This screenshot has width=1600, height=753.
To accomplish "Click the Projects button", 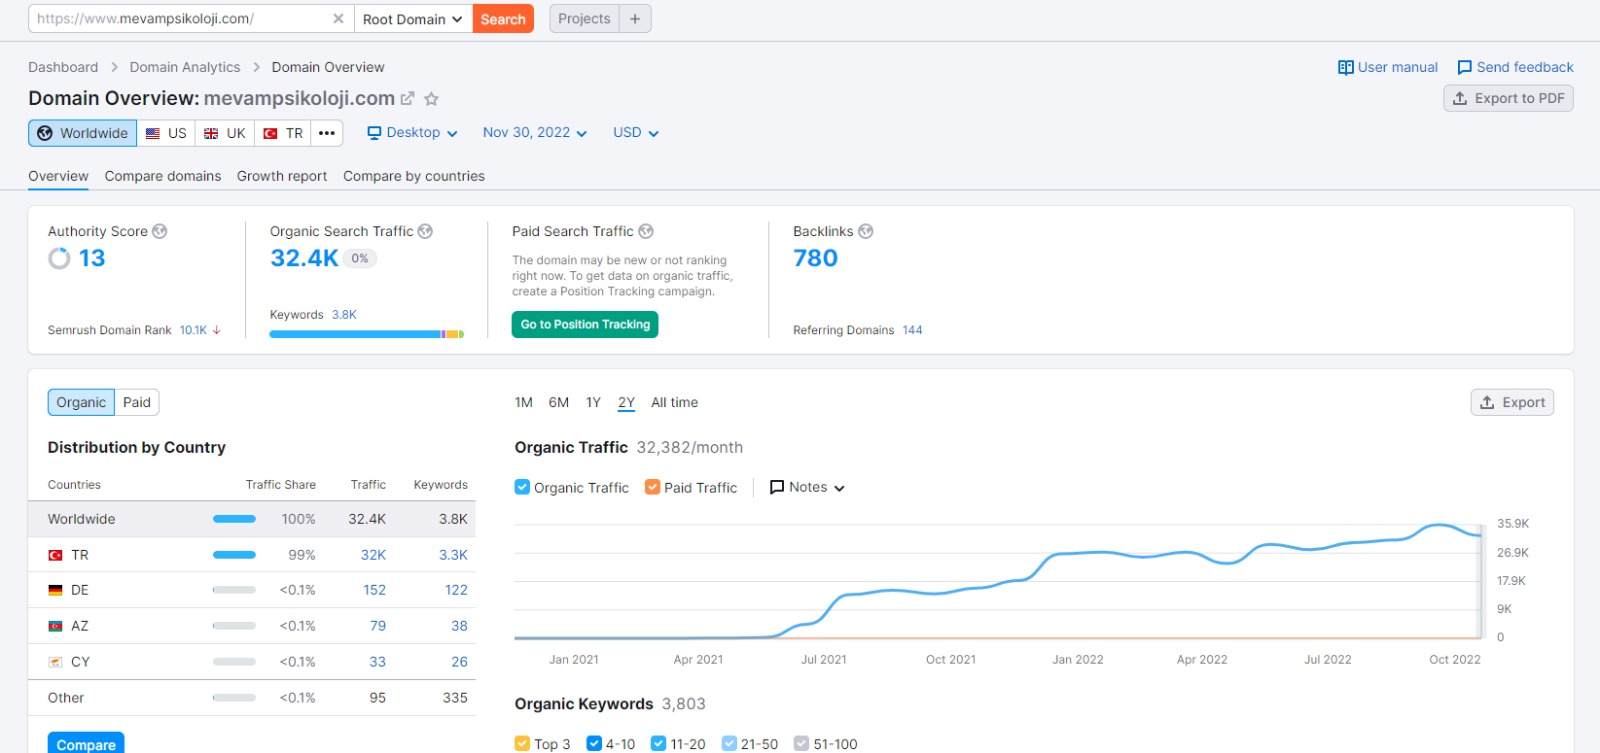I will 584,19.
